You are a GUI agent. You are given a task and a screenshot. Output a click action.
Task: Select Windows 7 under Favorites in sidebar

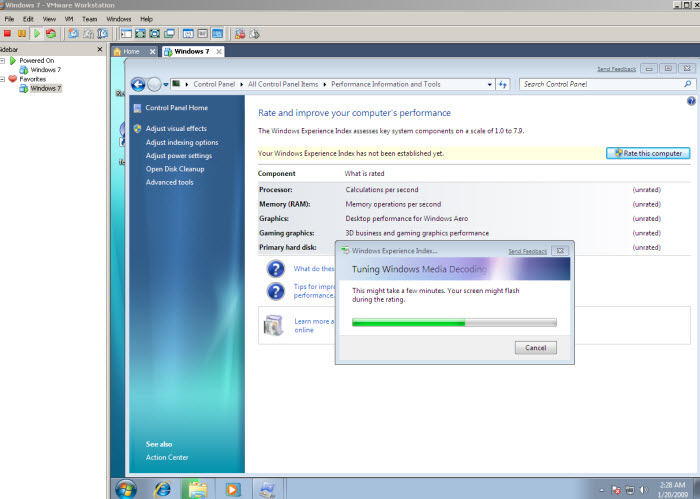click(45, 88)
